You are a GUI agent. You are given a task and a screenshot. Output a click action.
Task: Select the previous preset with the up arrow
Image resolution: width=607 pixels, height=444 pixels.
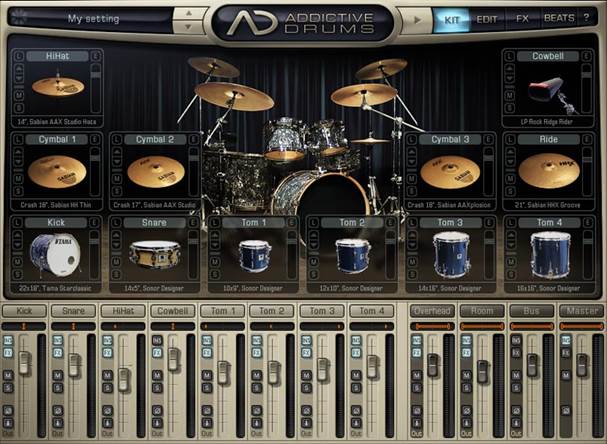189,13
